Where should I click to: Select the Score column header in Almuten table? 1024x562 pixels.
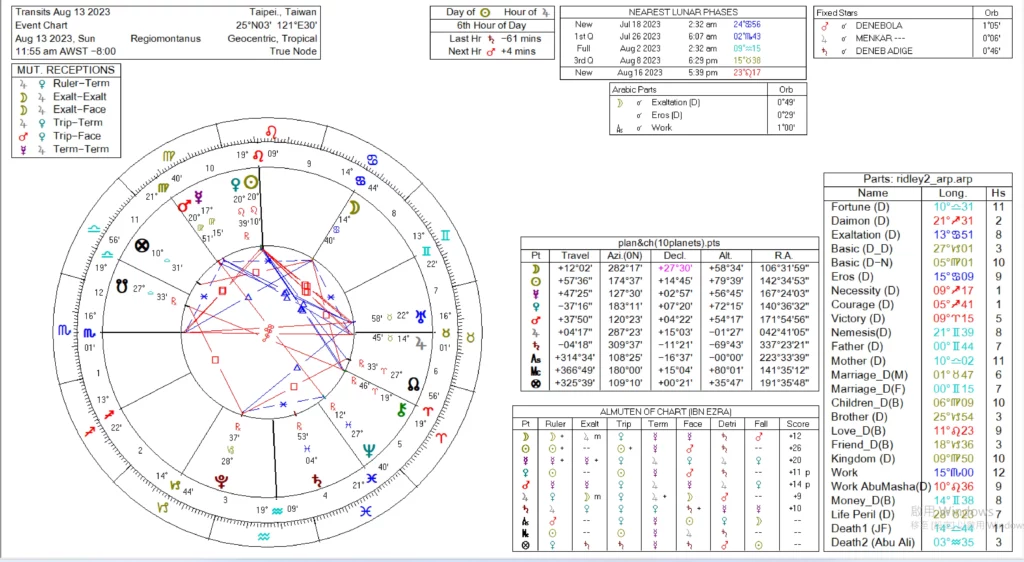[797, 422]
